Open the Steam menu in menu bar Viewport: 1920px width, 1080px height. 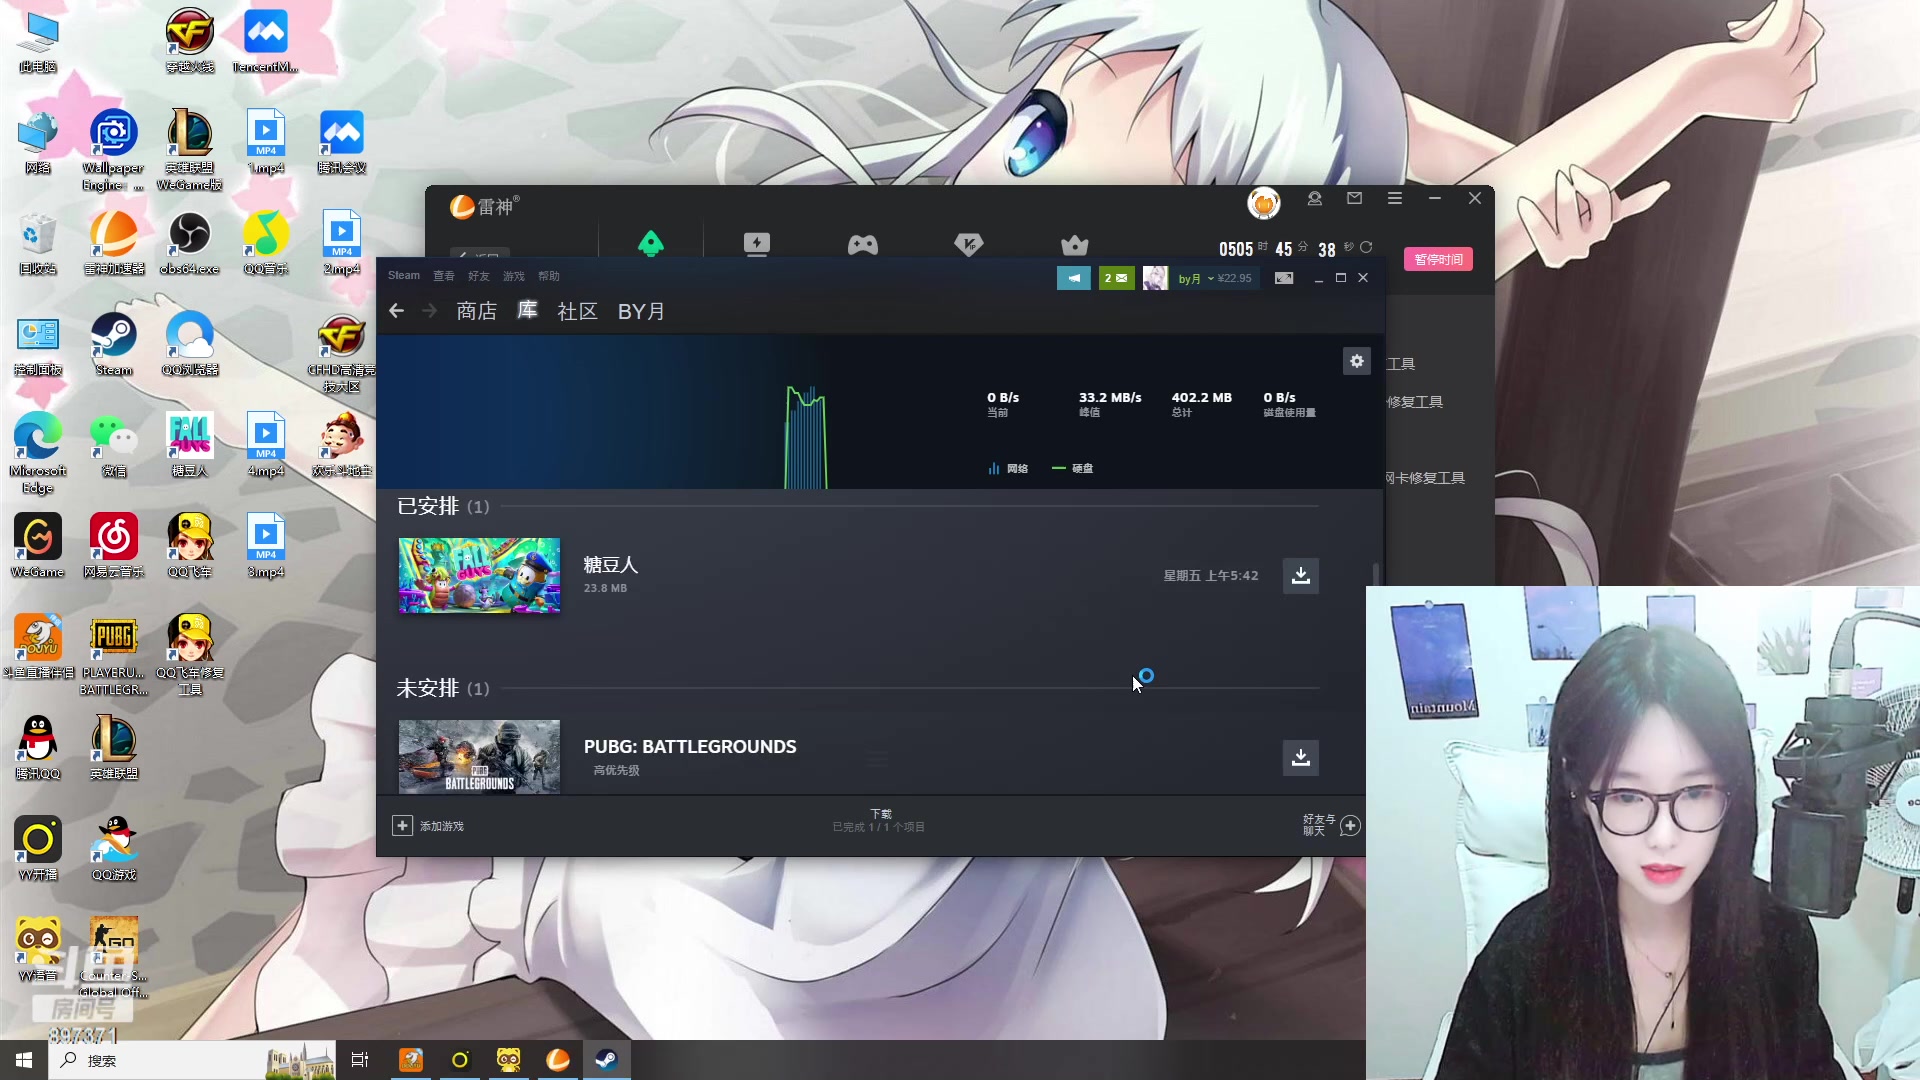404,276
